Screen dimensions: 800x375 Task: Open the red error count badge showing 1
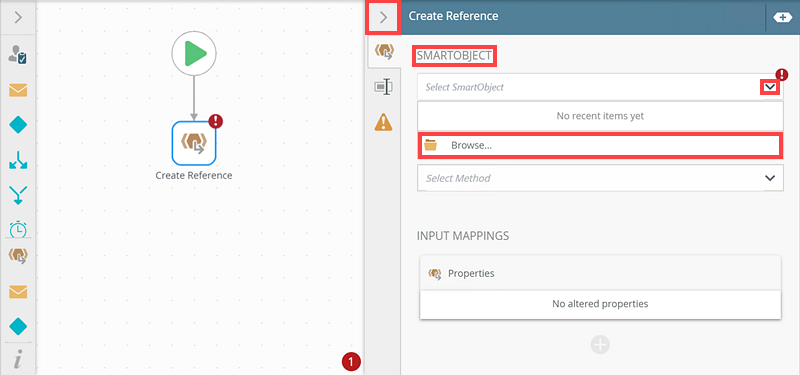pos(351,362)
